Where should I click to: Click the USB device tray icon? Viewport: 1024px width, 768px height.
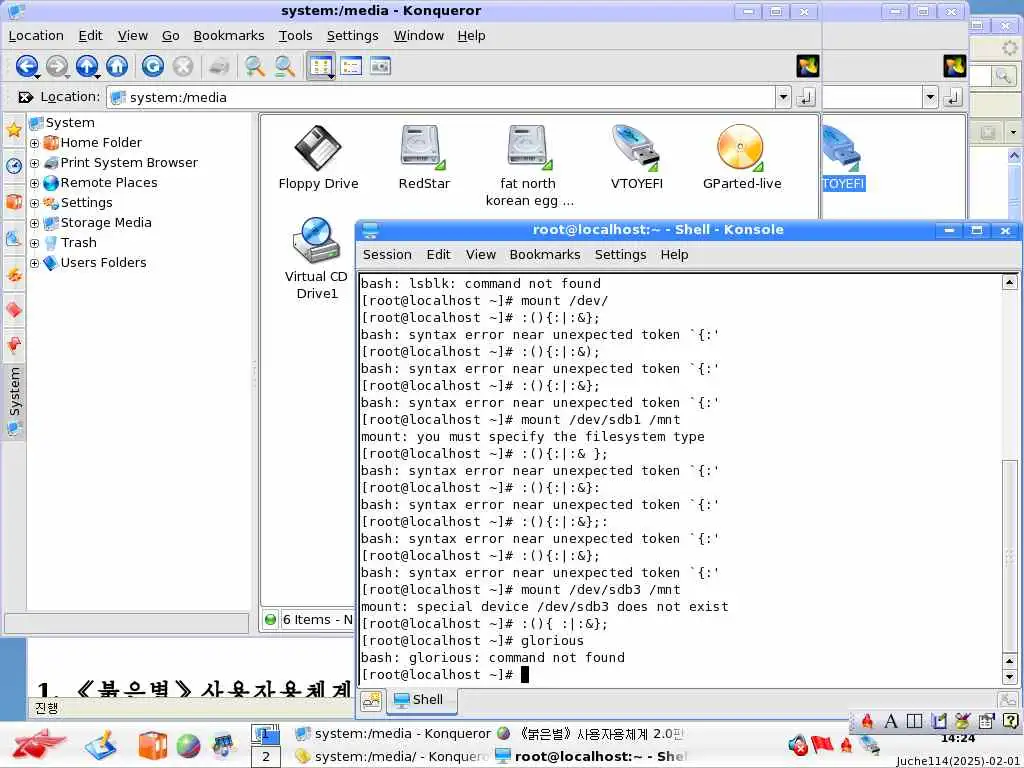point(869,744)
